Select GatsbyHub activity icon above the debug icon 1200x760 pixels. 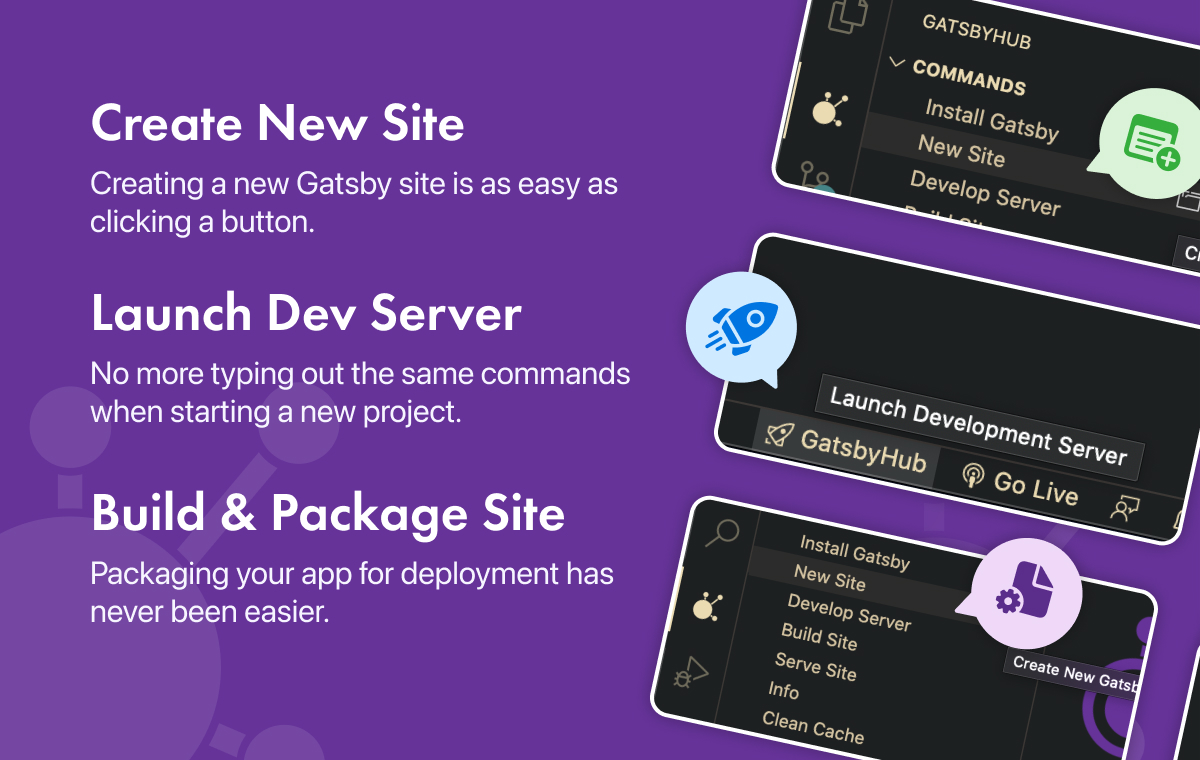point(708,606)
